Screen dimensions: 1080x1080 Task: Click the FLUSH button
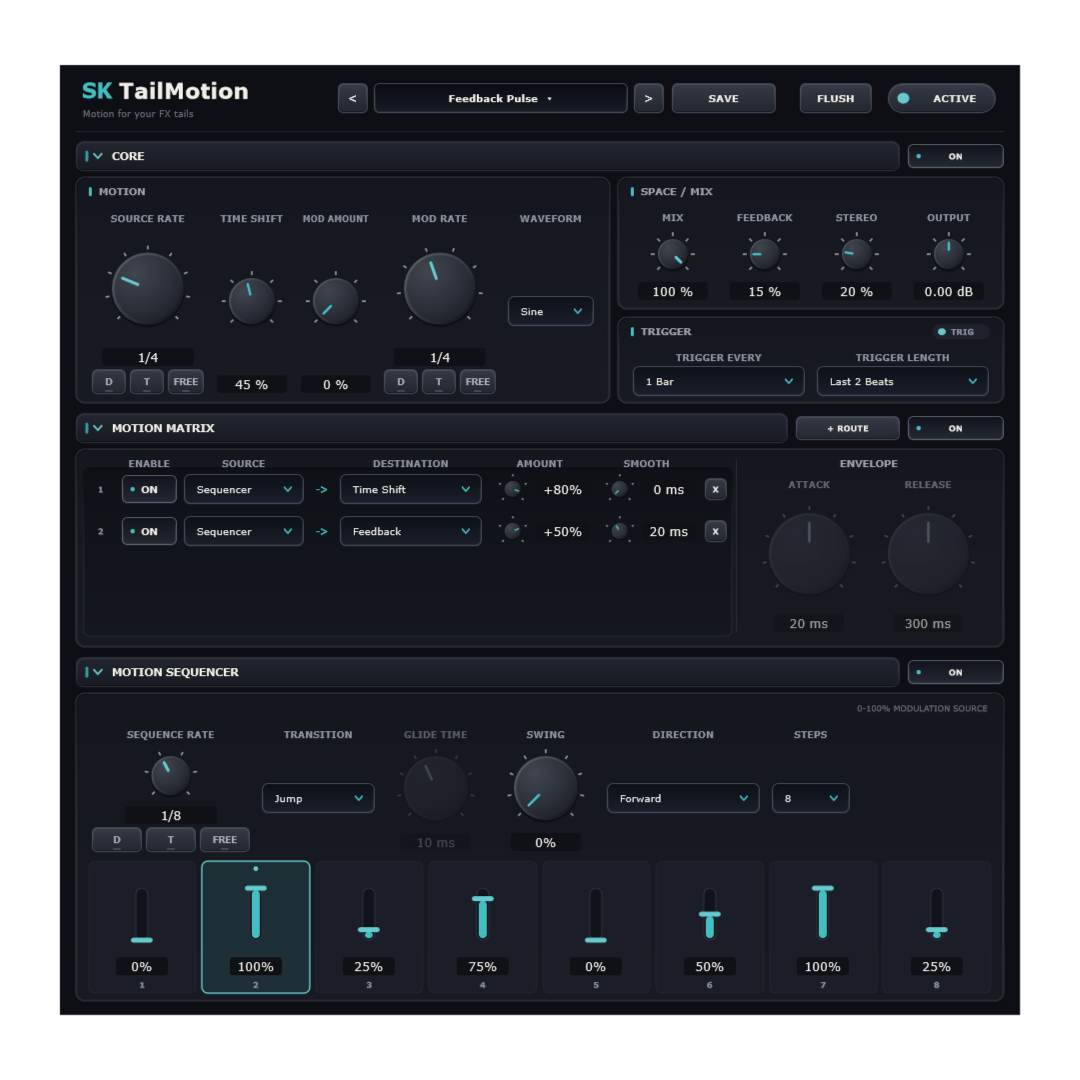(835, 98)
